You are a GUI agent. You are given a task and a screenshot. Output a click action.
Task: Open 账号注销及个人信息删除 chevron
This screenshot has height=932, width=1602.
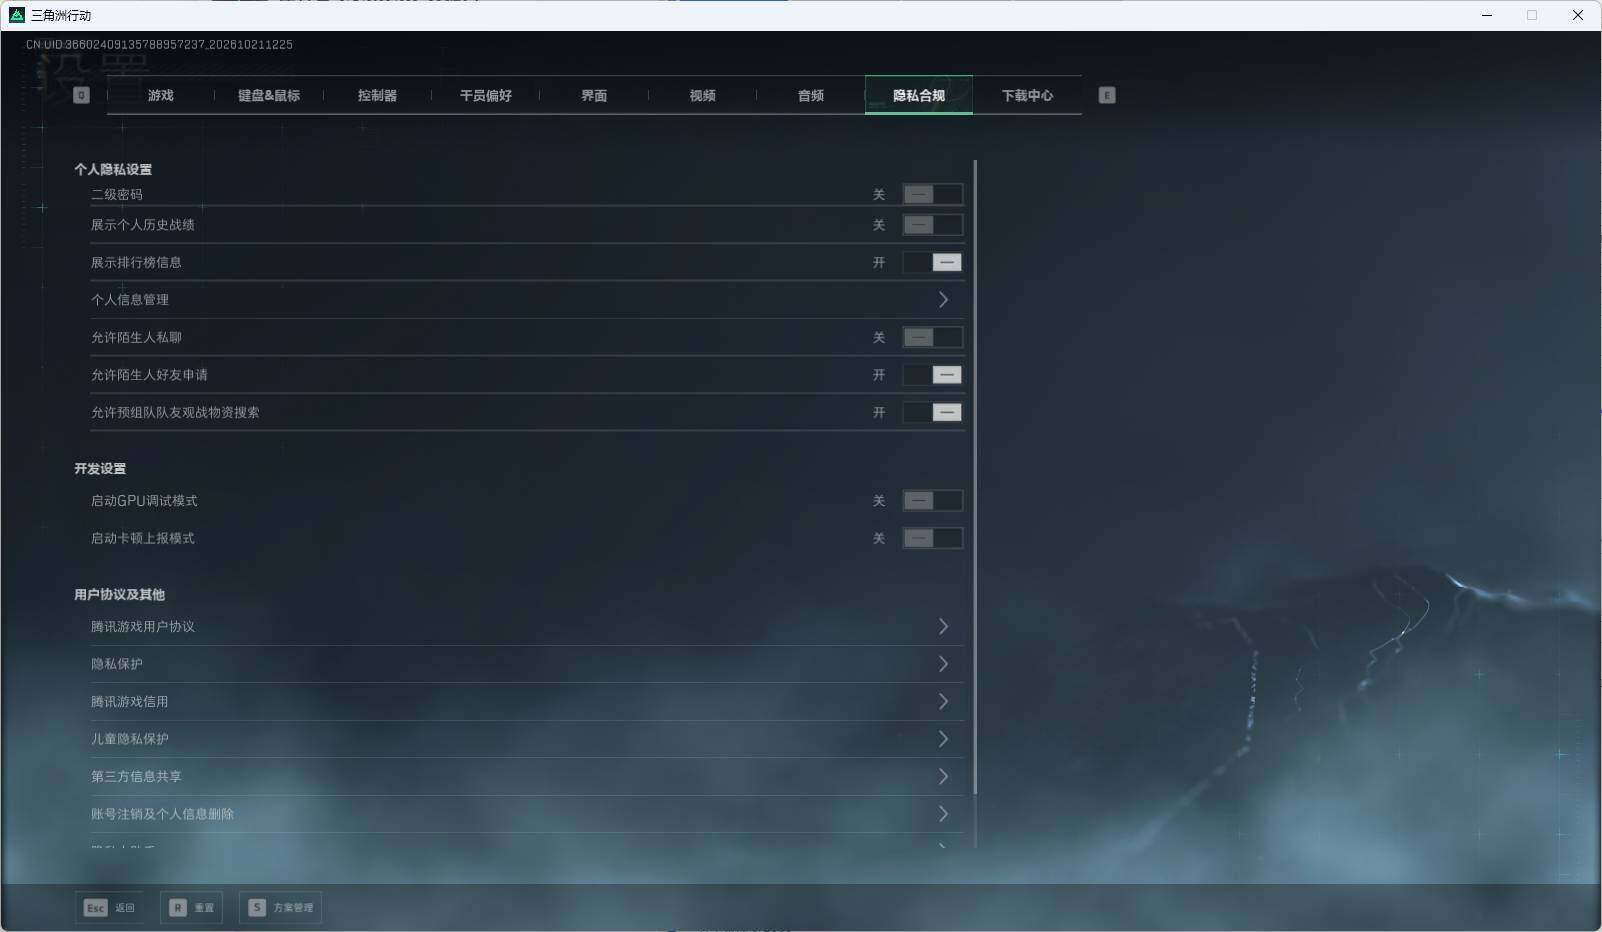(x=943, y=814)
